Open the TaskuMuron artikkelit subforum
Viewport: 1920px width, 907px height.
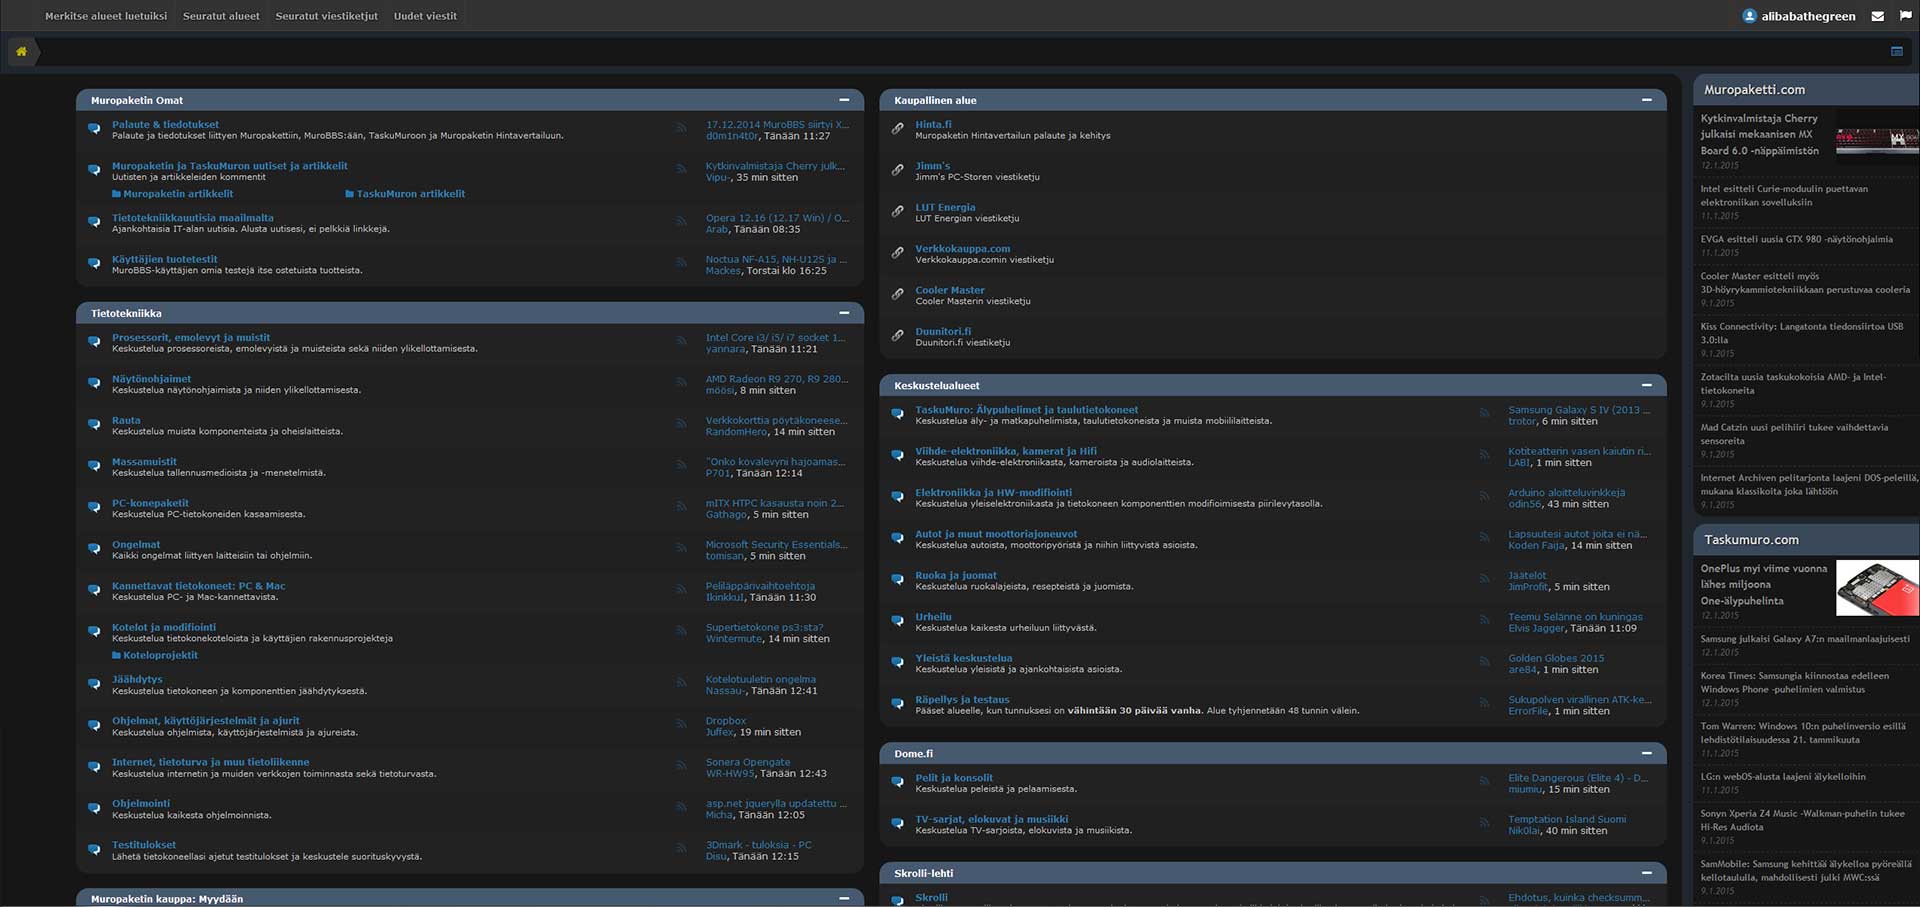(x=411, y=194)
